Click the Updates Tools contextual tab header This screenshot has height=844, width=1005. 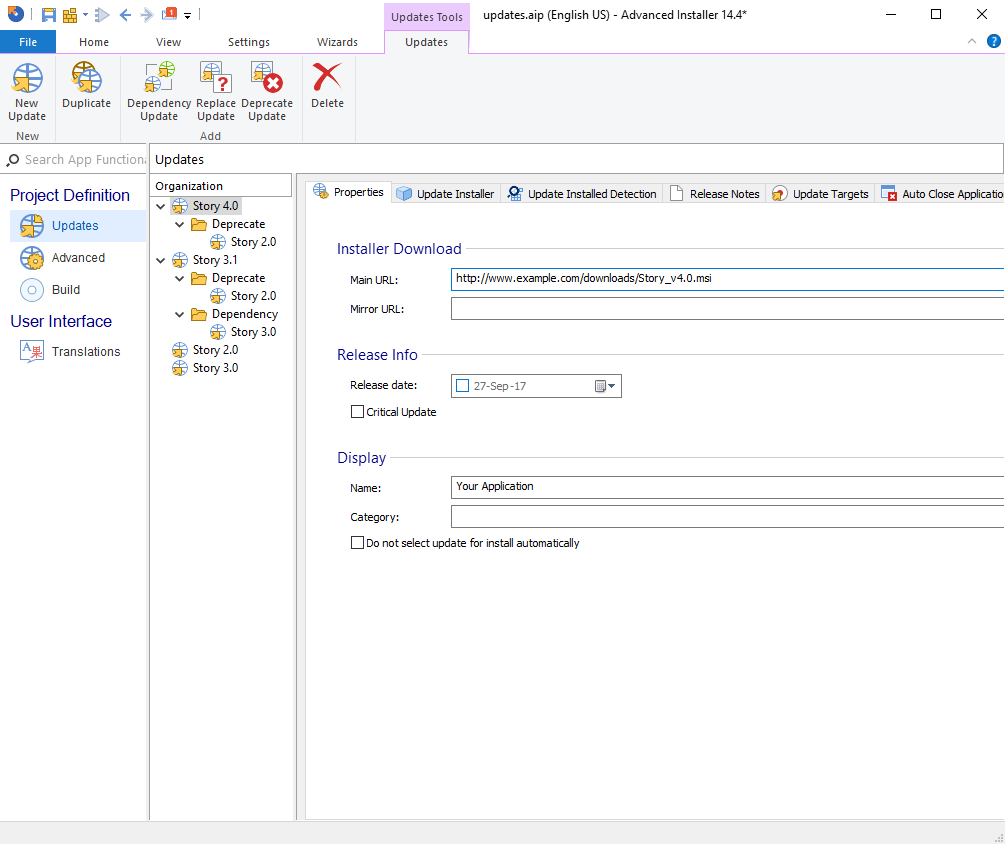click(x=427, y=17)
